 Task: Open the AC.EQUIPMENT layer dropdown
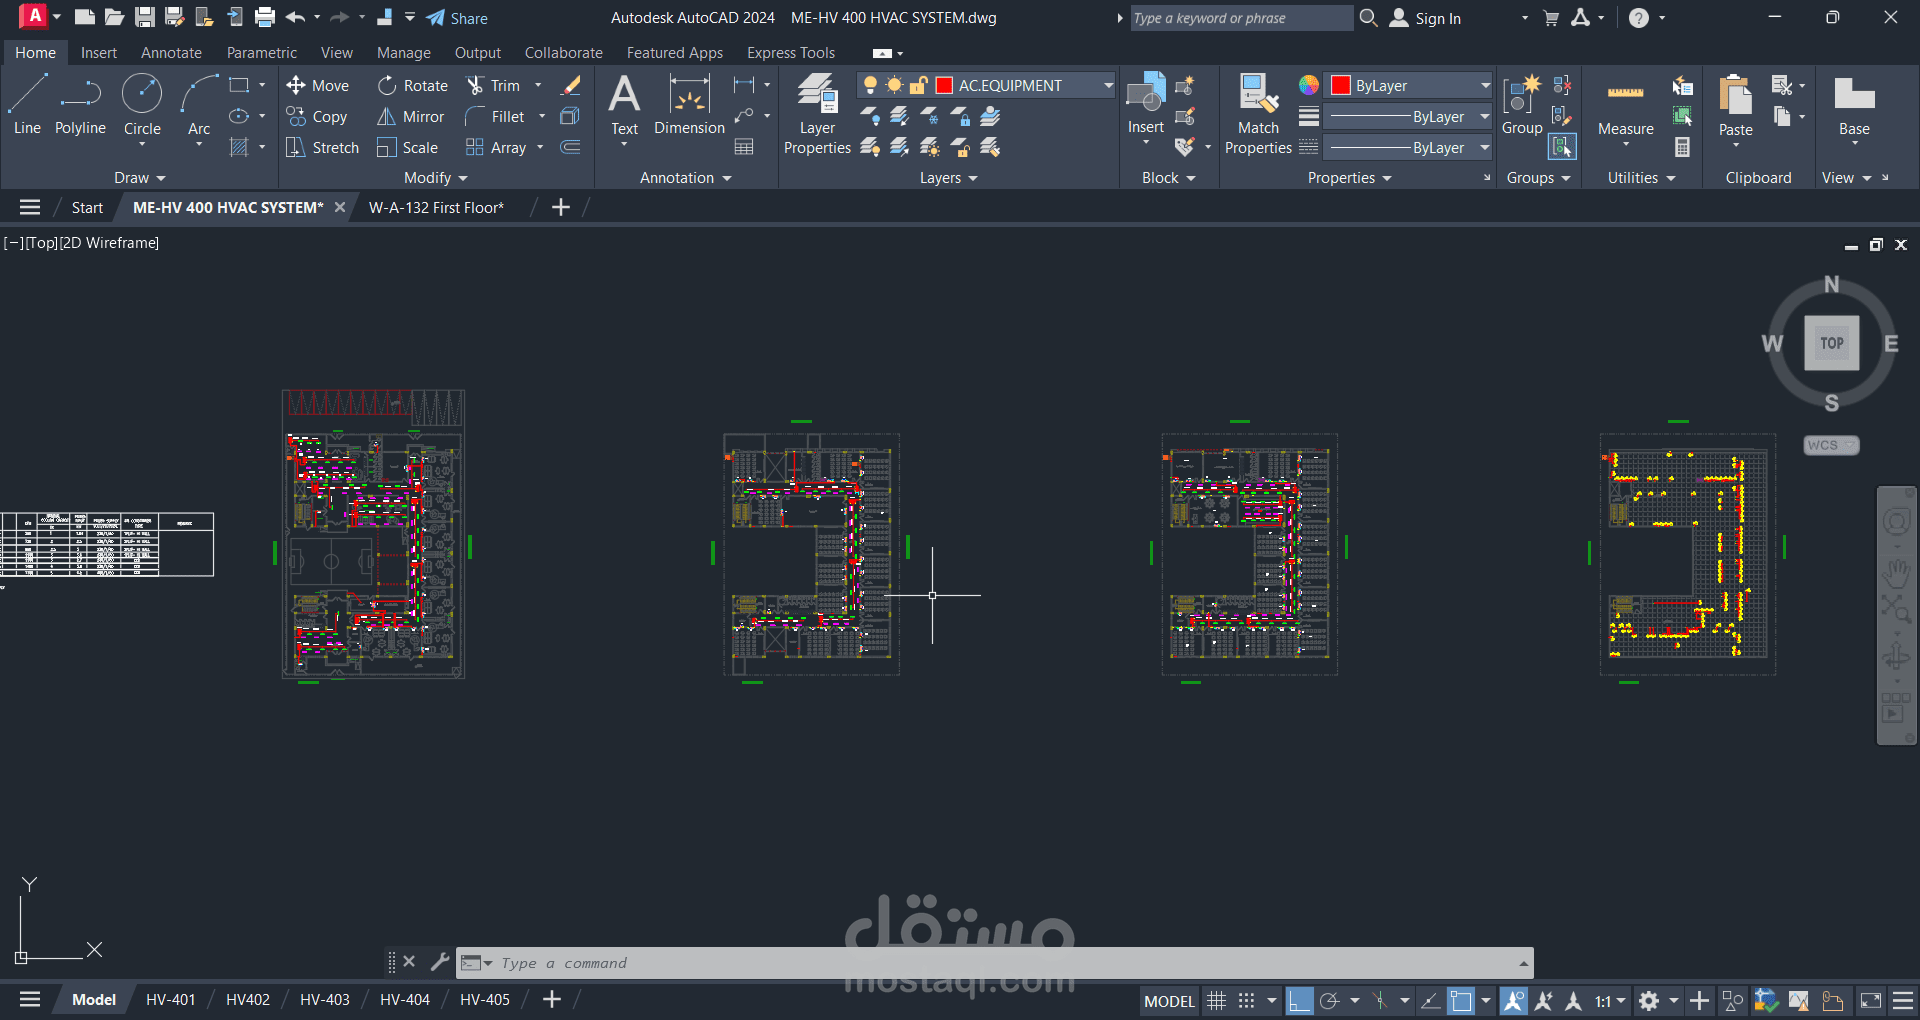(1109, 86)
